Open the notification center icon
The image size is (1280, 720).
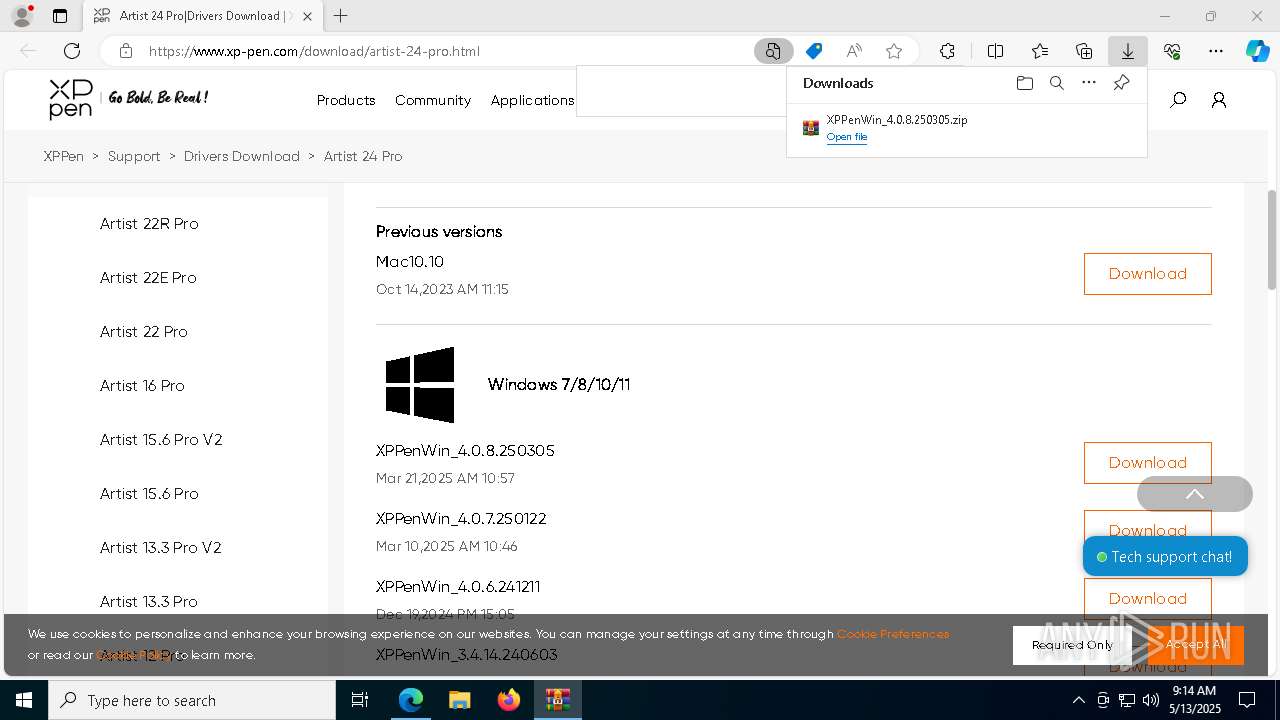click(x=1247, y=700)
